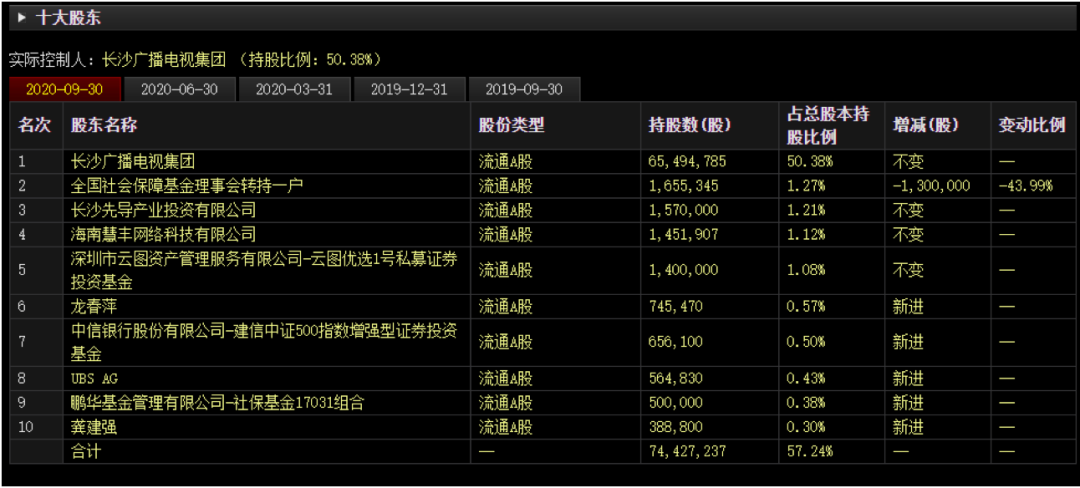Click holdings value 388,800

point(676,427)
